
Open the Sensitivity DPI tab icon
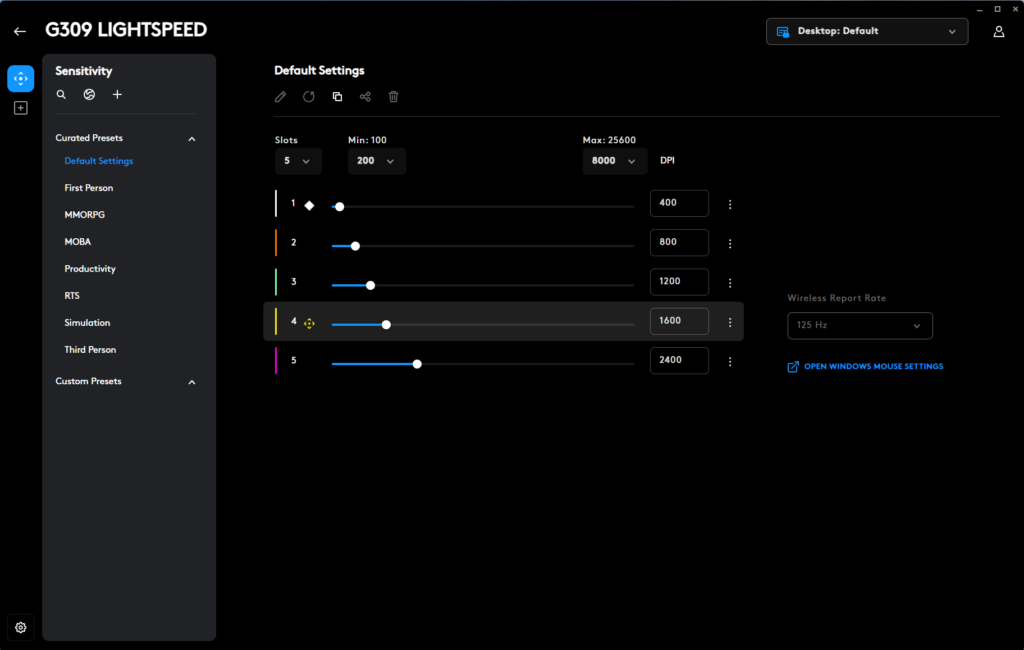(21, 78)
